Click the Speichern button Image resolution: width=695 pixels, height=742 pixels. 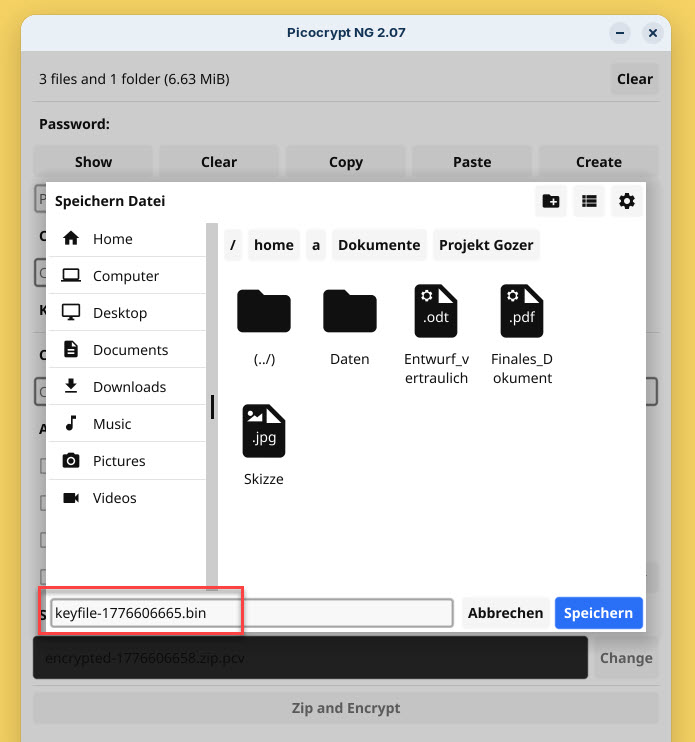coord(598,613)
